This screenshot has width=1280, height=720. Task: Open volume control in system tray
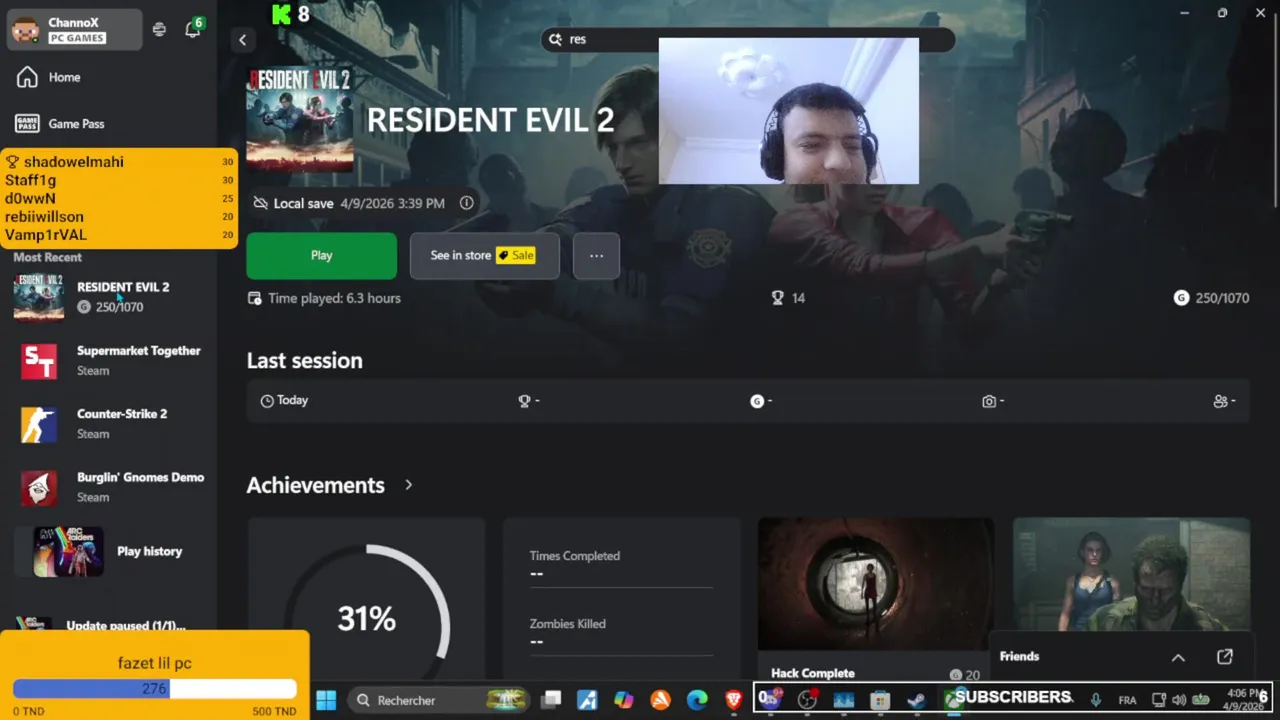pyautogui.click(x=1179, y=700)
